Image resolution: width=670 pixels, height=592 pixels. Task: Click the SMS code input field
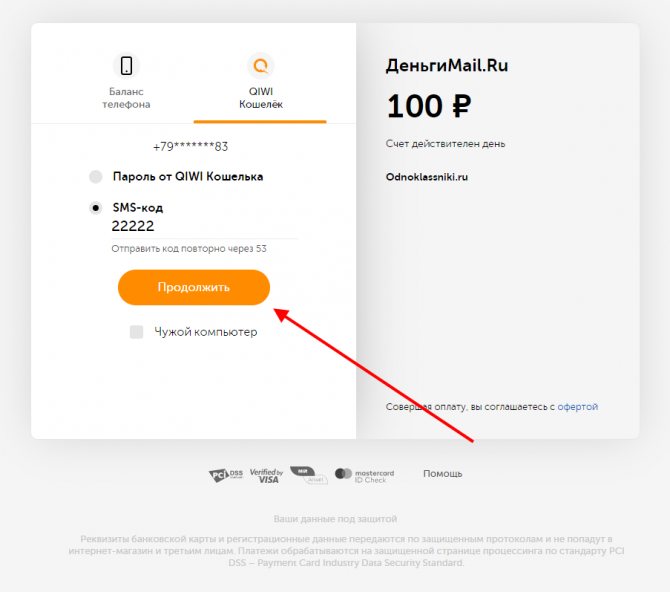pyautogui.click(x=204, y=227)
